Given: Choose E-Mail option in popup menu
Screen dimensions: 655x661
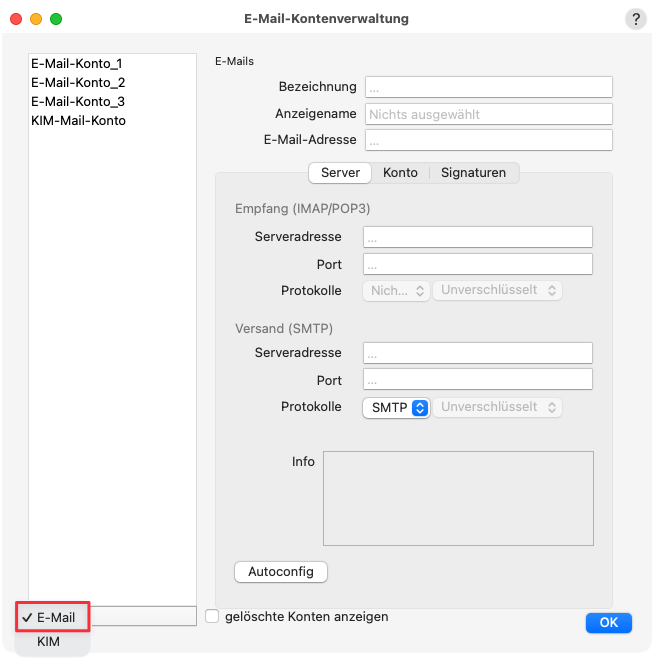Looking at the screenshot, I should [x=55, y=618].
